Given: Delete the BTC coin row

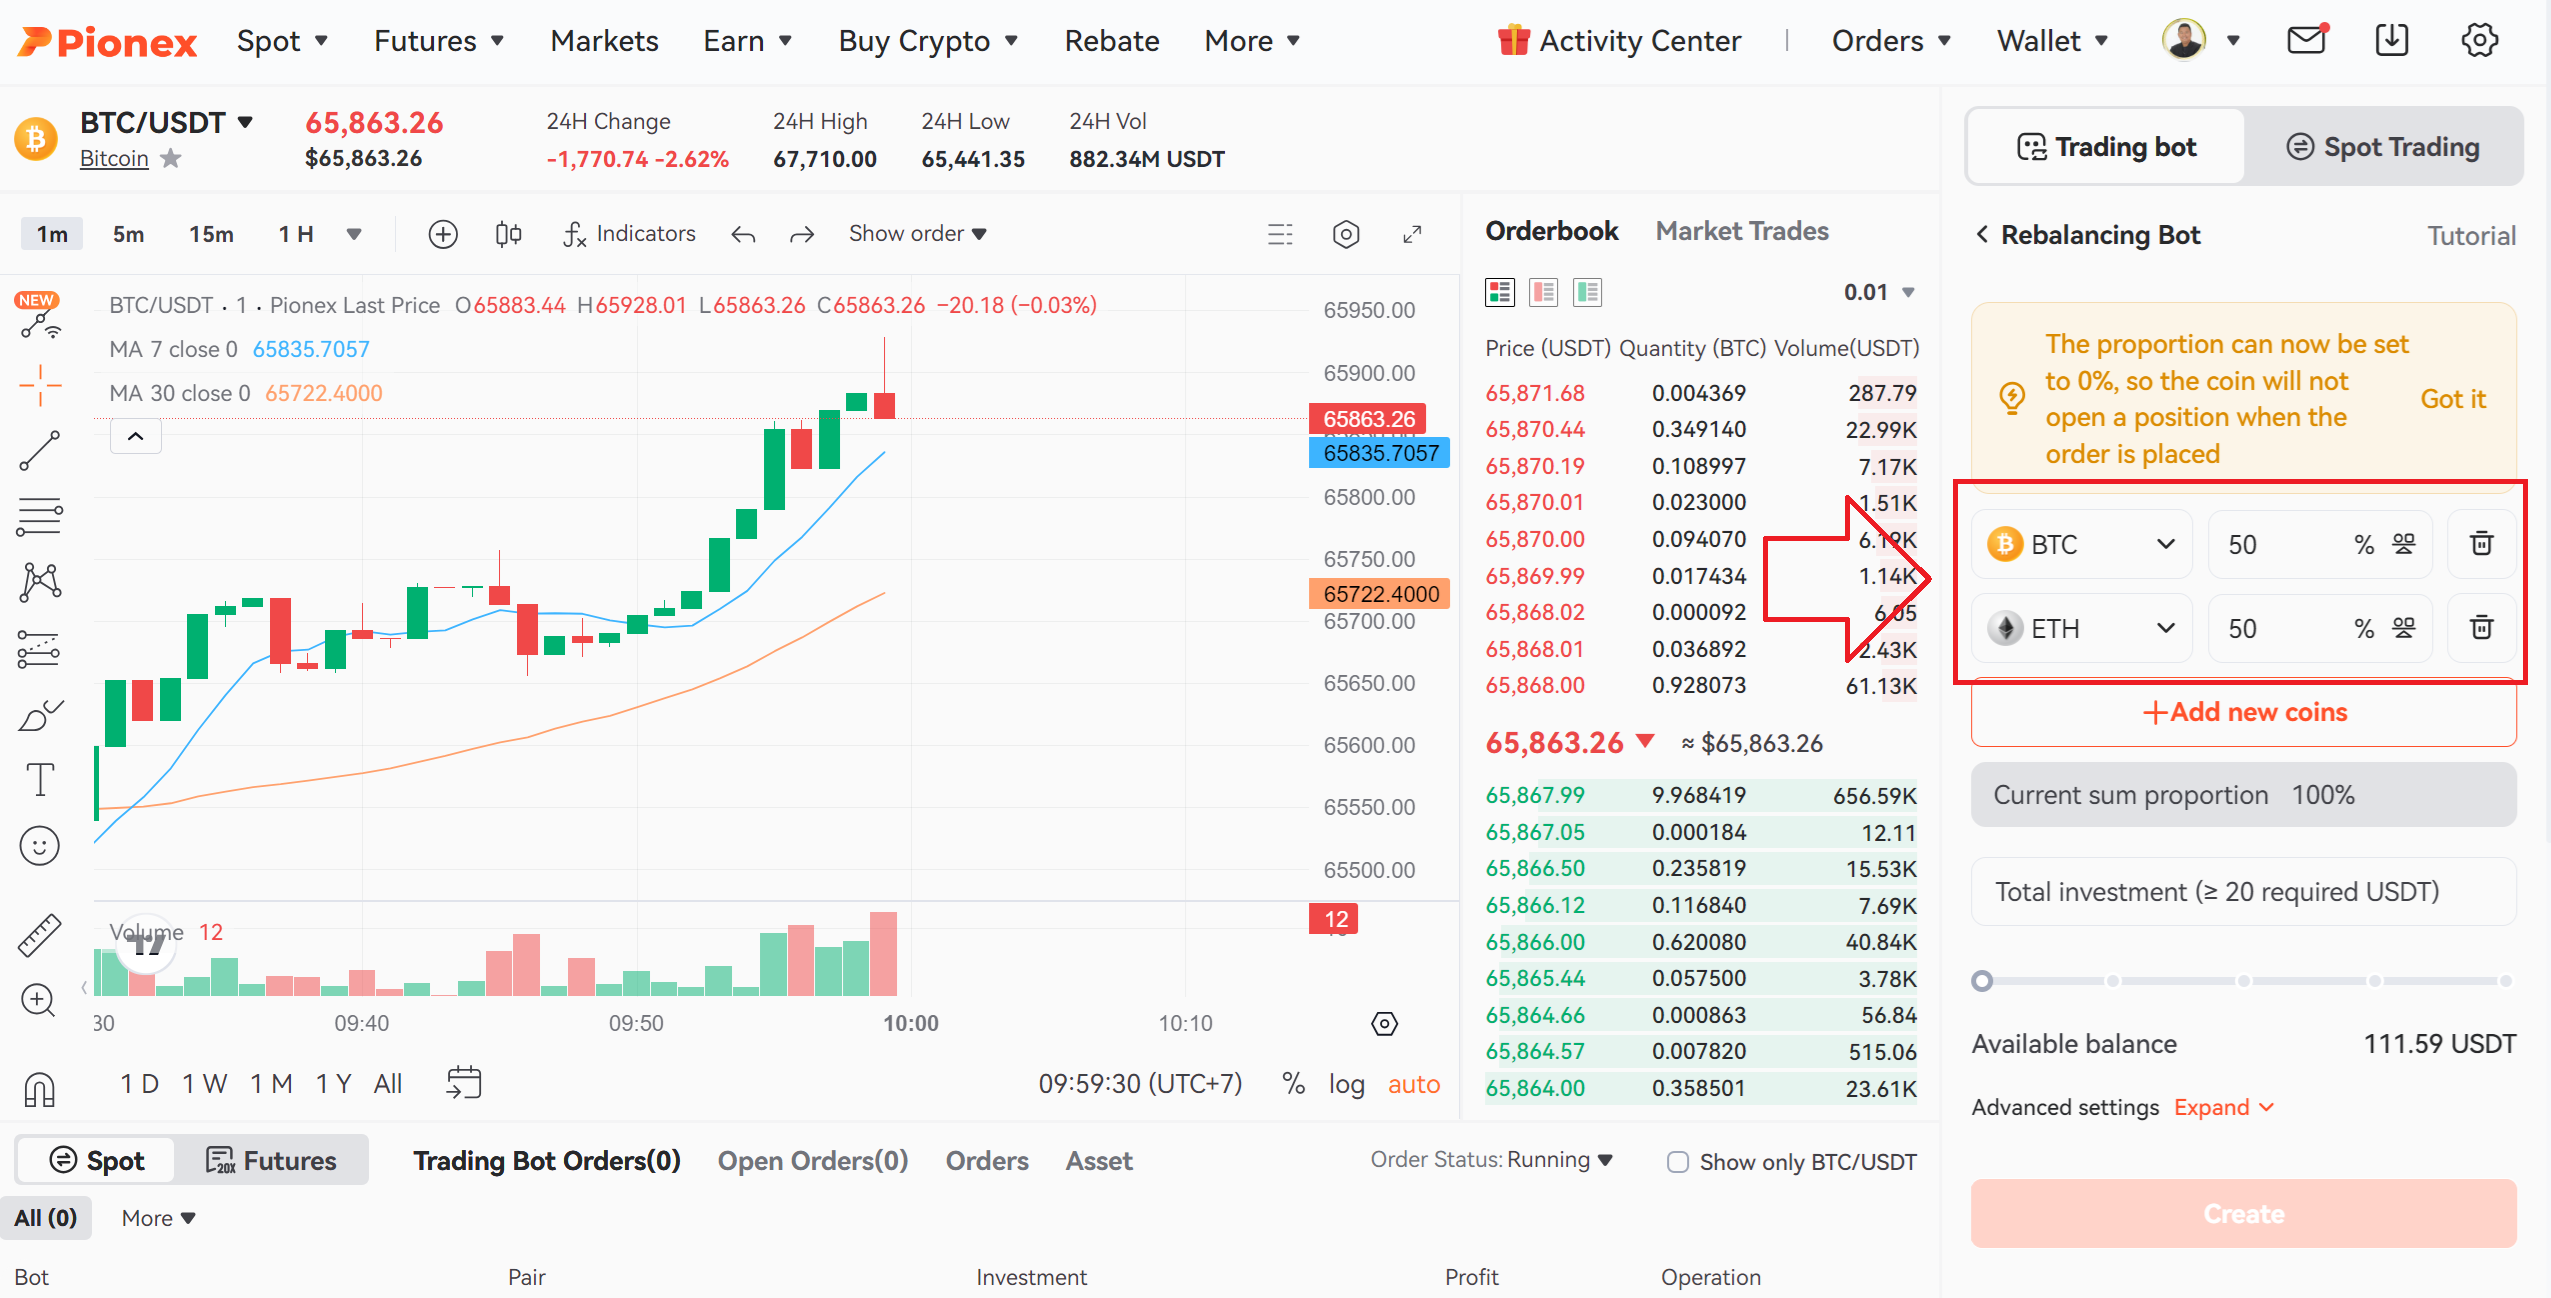Looking at the screenshot, I should point(2481,544).
